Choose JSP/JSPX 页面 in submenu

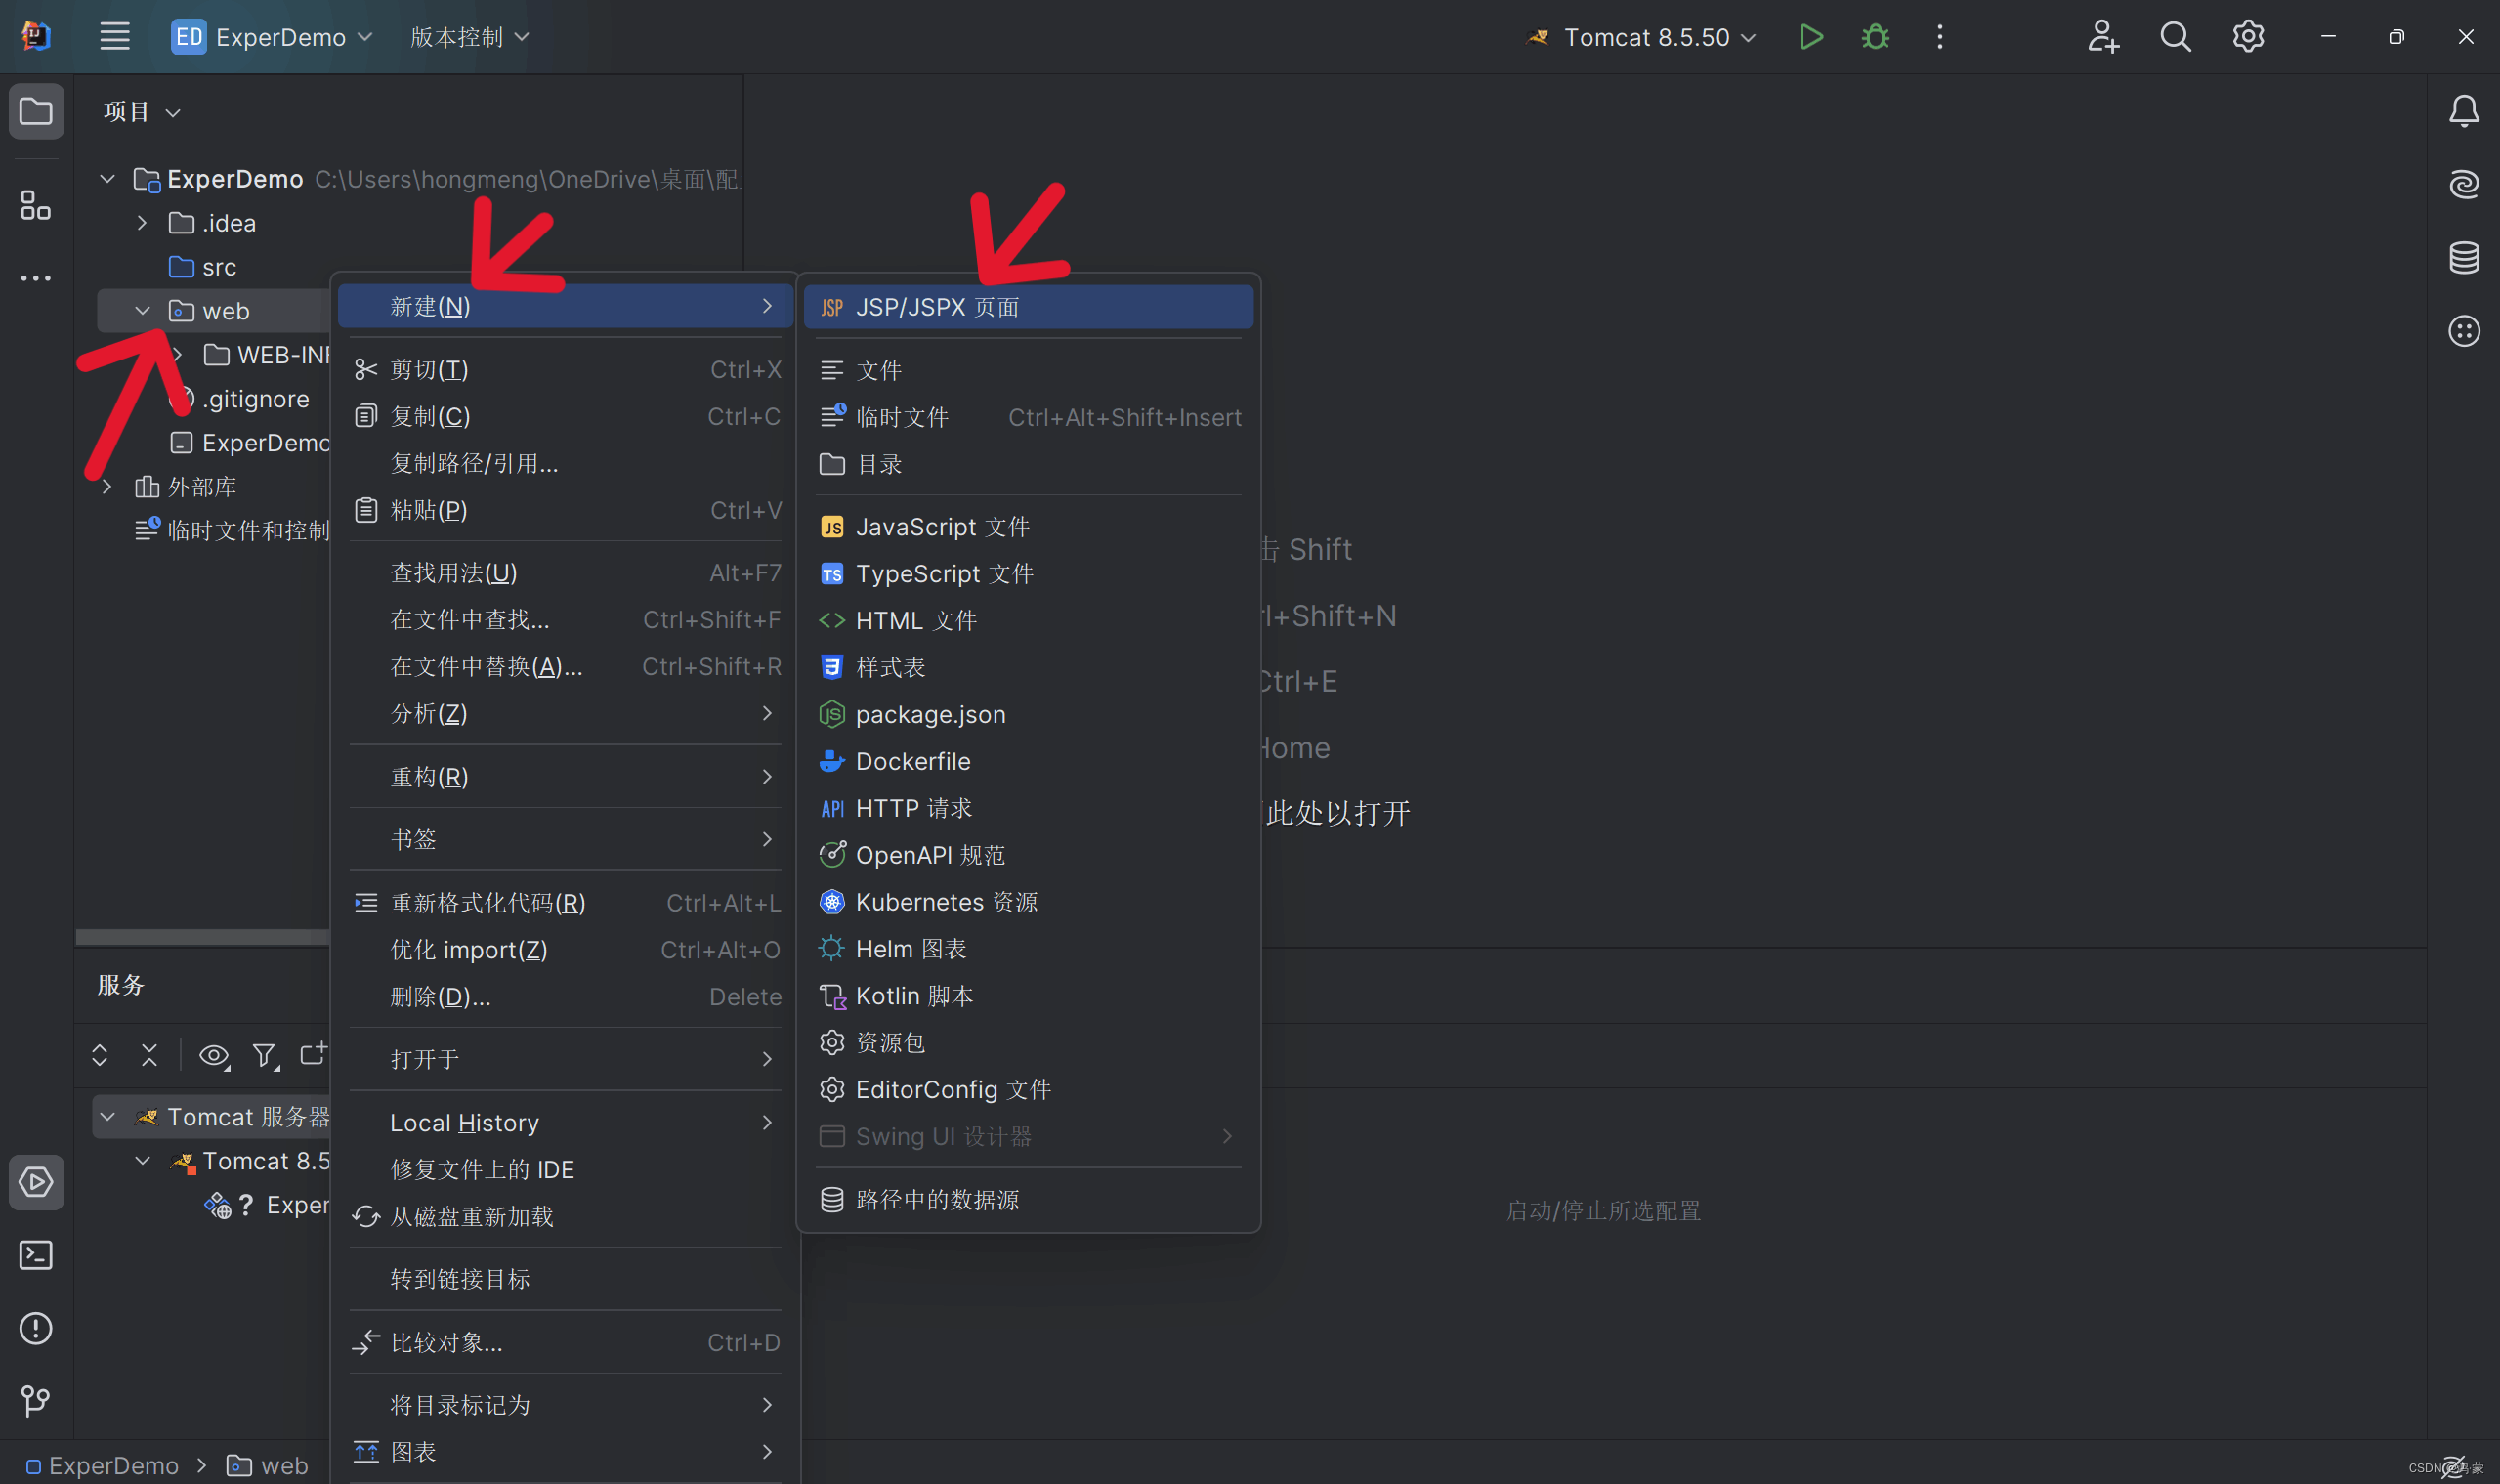tap(1028, 307)
